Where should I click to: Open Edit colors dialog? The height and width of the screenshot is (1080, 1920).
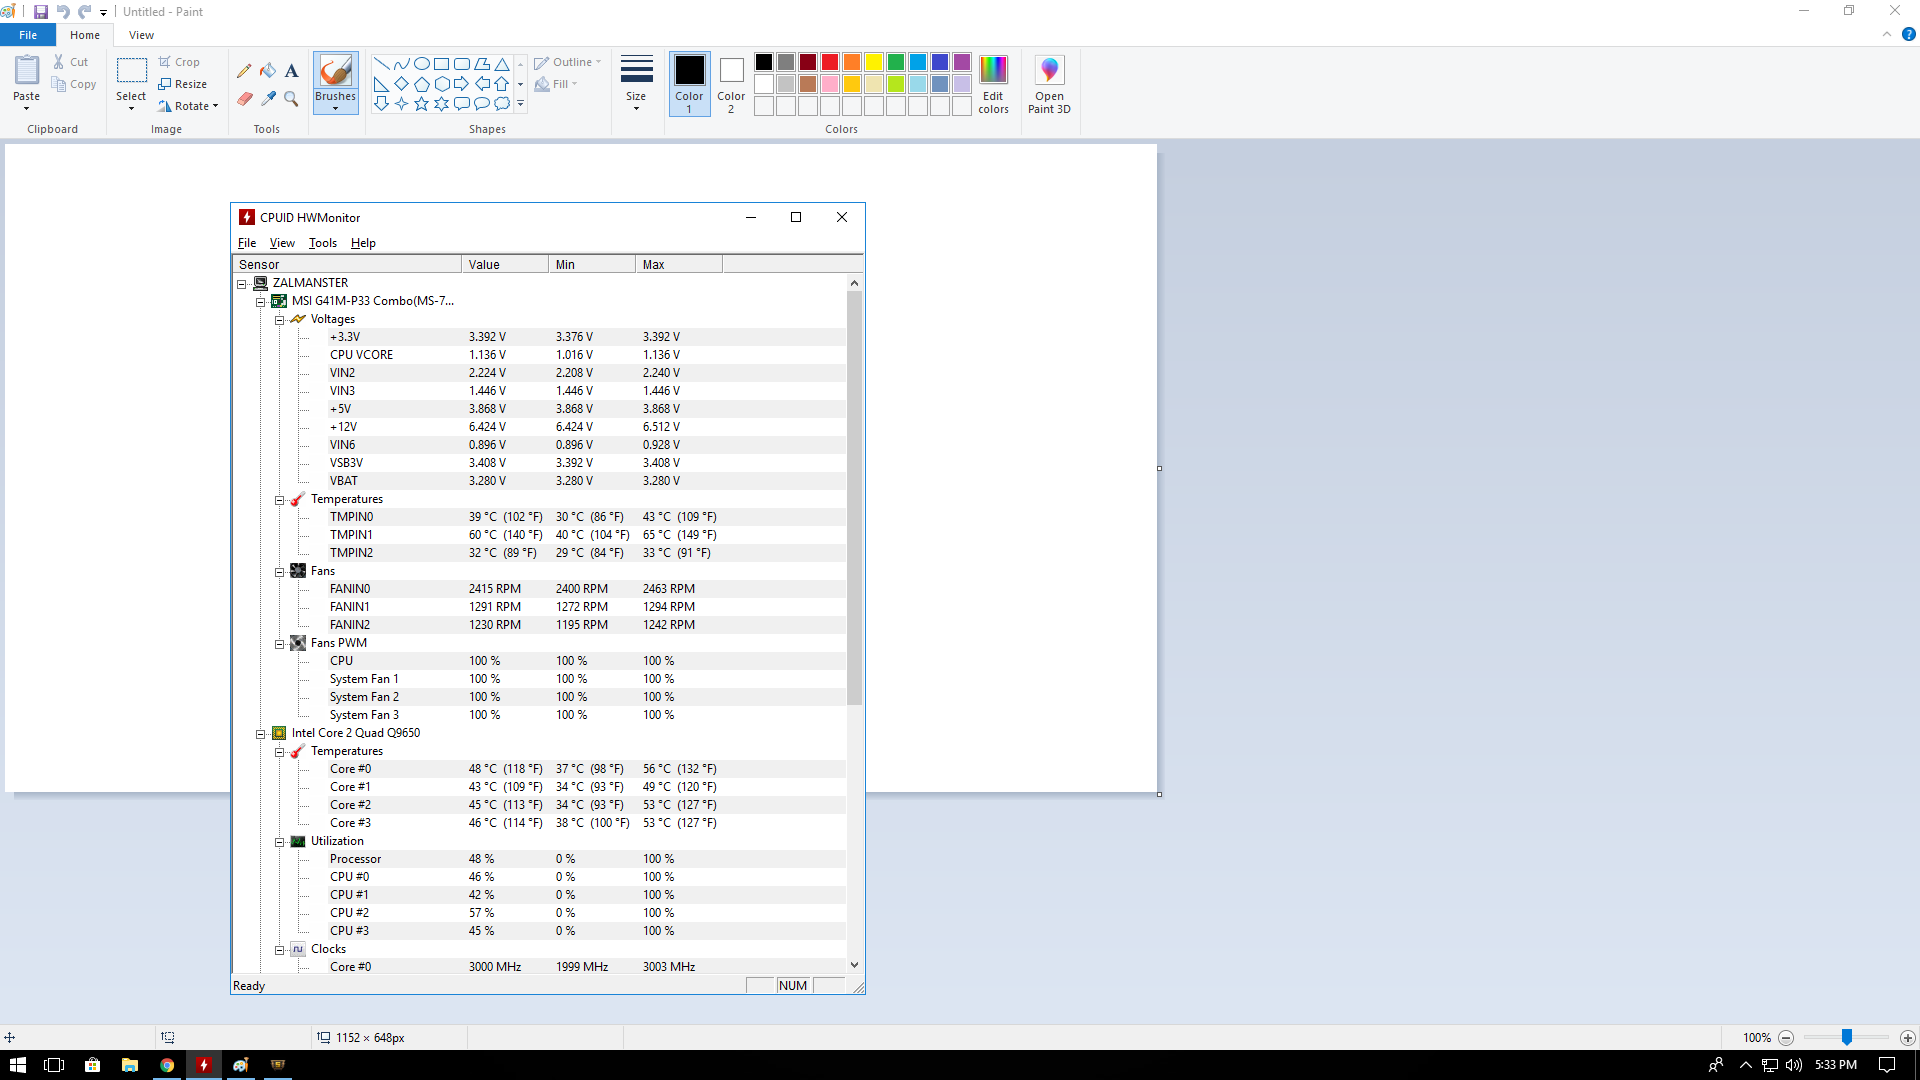[993, 84]
